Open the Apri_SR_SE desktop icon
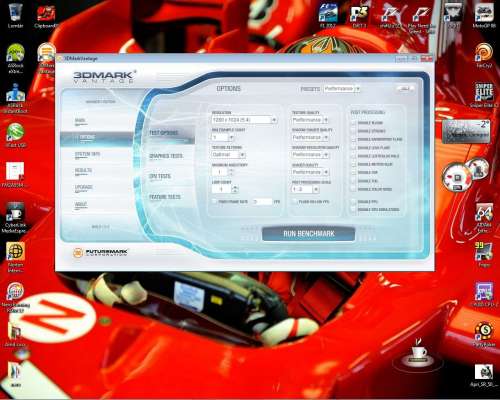The height and width of the screenshot is (400, 500). click(x=484, y=375)
